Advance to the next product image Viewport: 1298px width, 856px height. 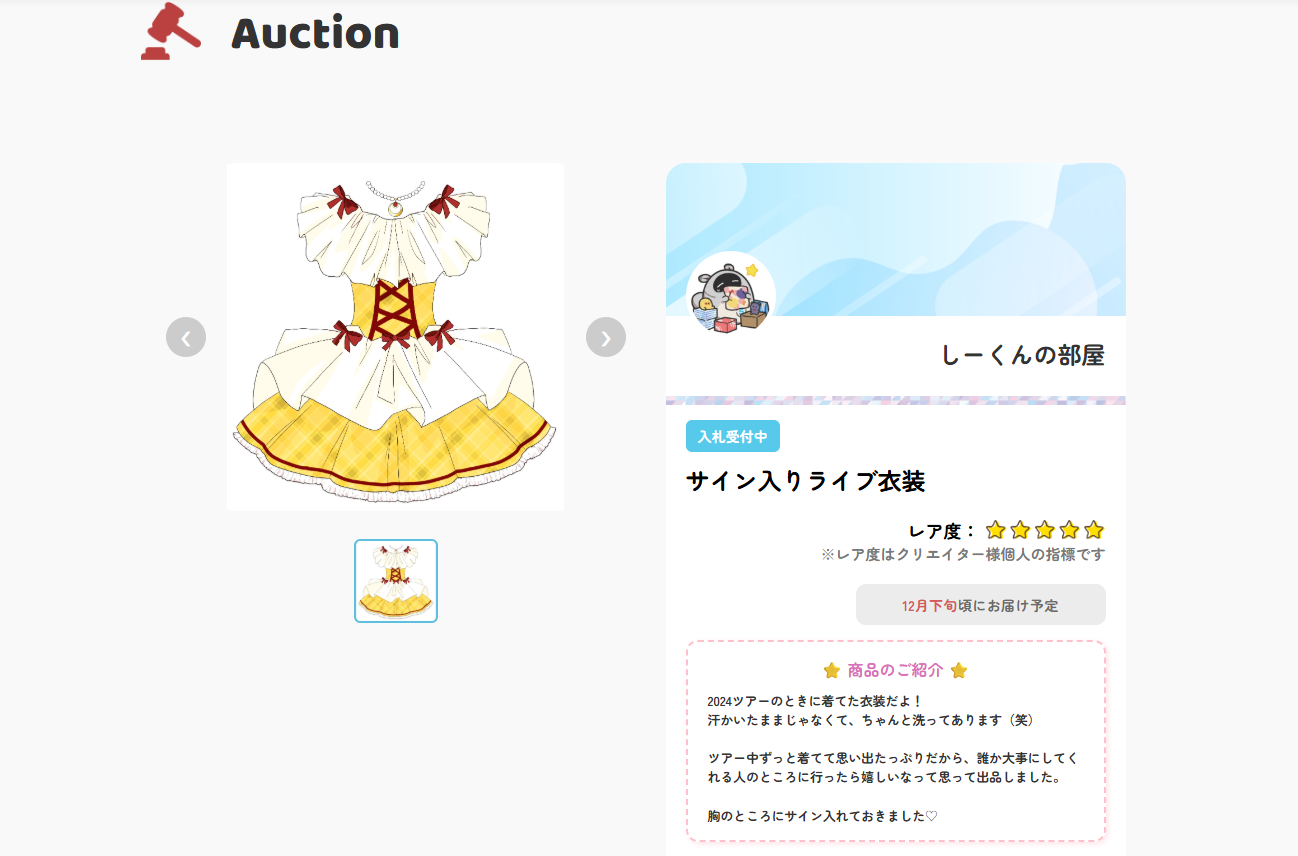click(606, 337)
